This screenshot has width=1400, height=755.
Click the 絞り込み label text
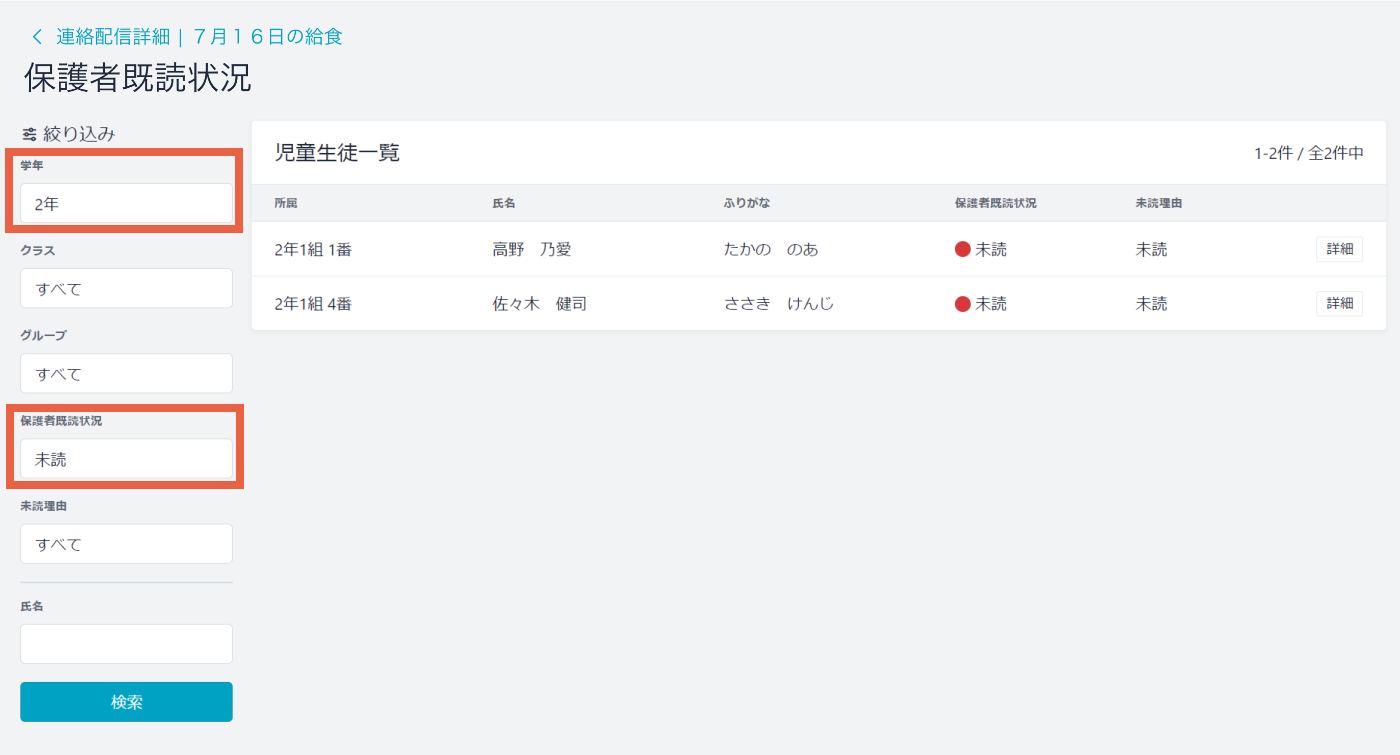tap(80, 133)
